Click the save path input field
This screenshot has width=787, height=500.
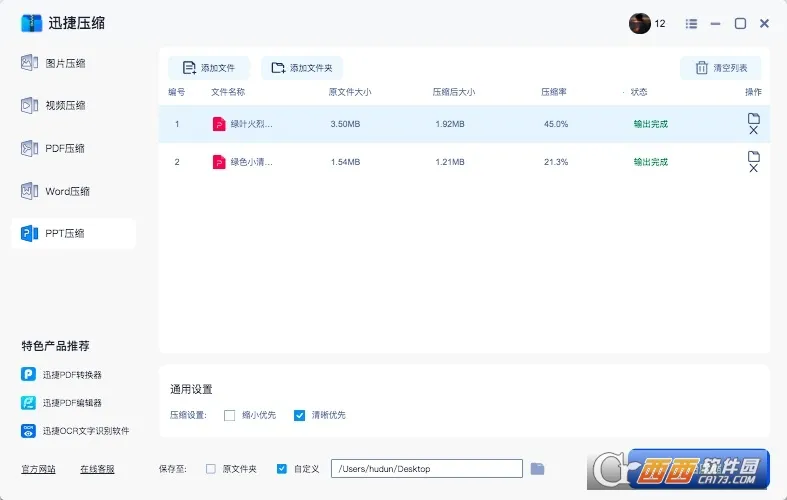click(427, 468)
